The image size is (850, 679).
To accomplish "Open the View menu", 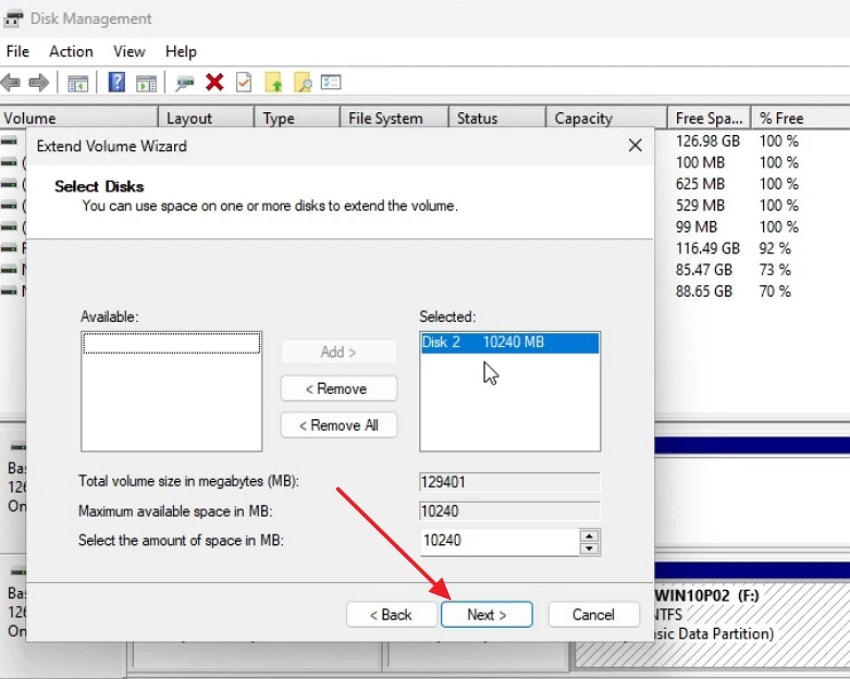I will (x=128, y=51).
